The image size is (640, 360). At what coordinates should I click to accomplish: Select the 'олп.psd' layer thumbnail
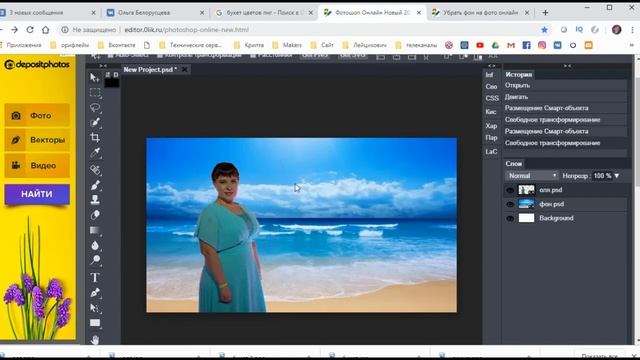point(526,190)
